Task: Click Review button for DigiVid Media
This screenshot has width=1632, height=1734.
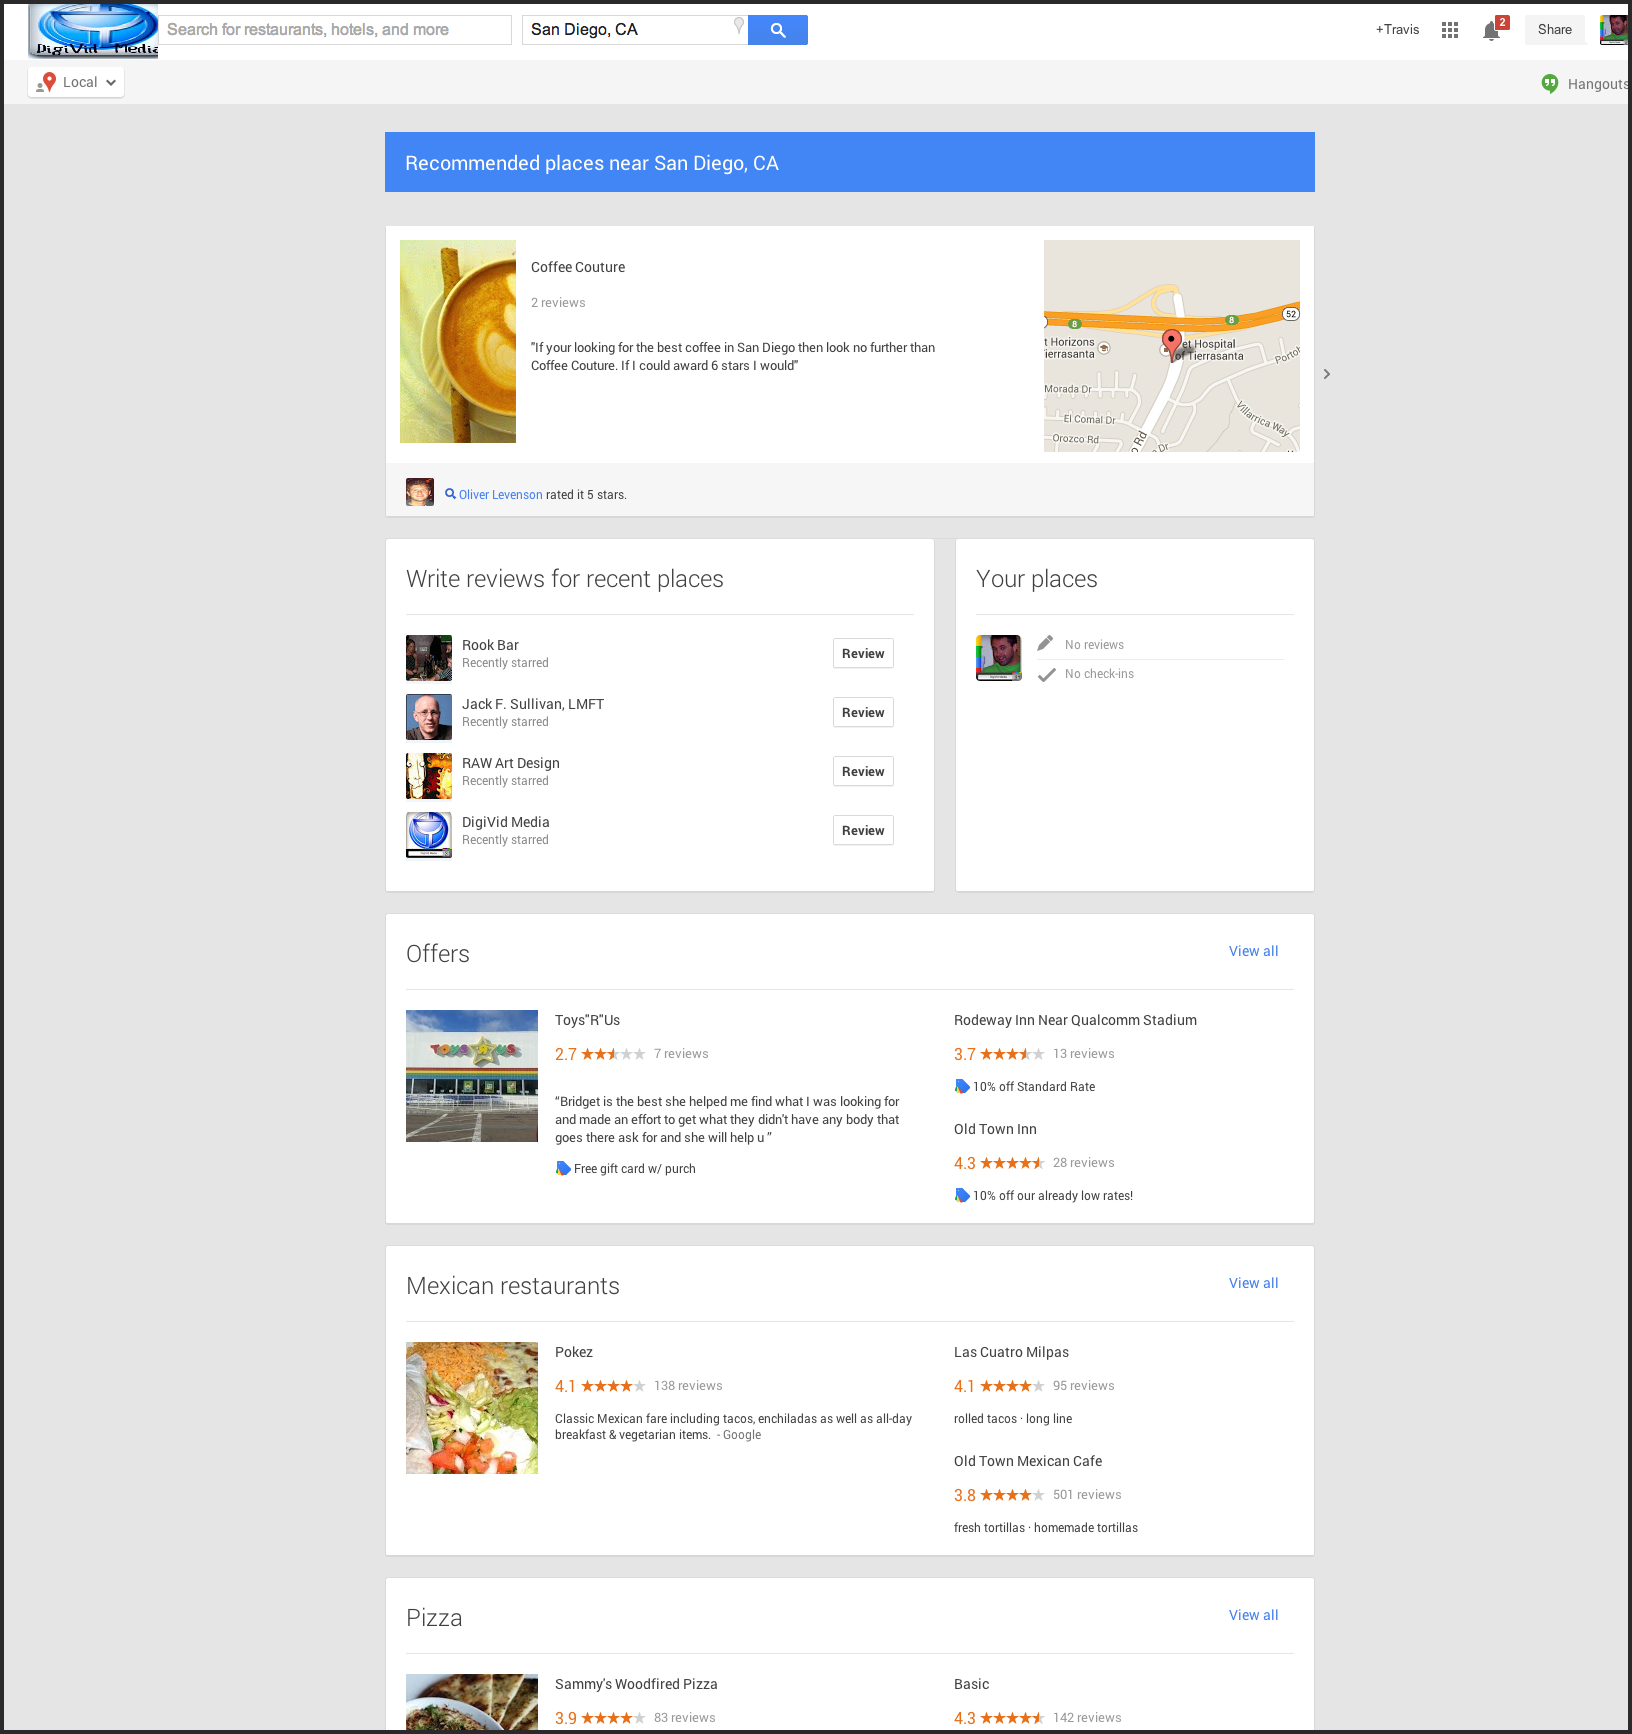Action: 863,830
